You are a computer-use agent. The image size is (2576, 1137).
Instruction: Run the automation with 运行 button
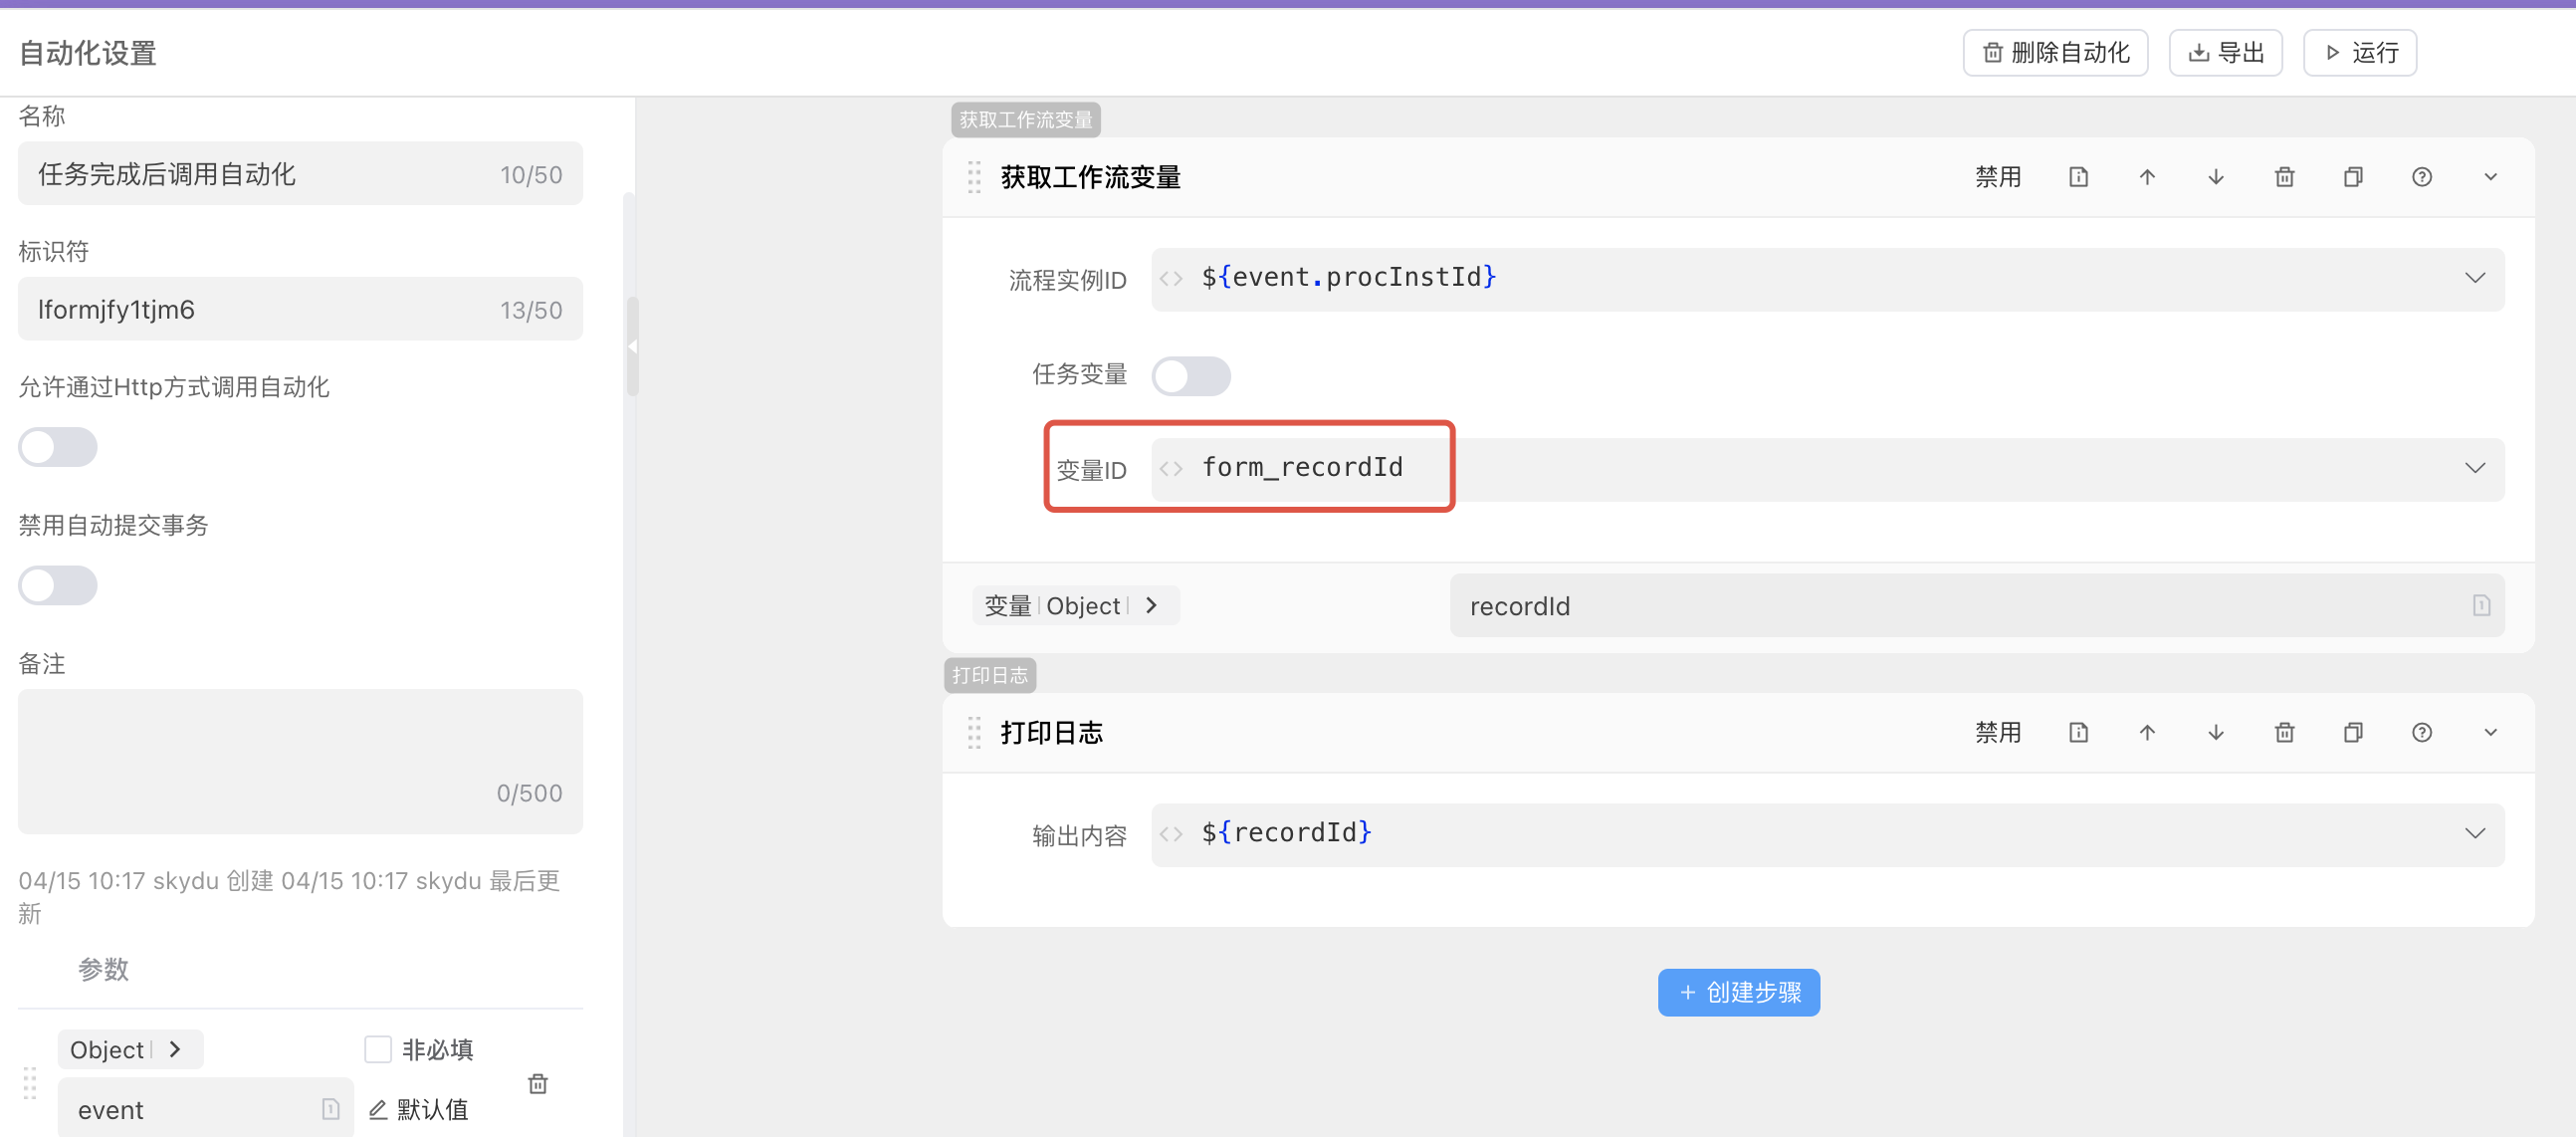point(2359,52)
